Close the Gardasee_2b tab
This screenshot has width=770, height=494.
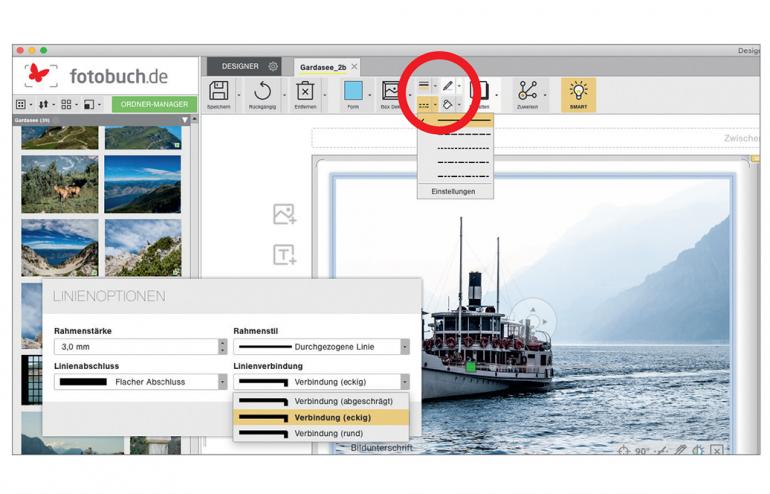point(354,66)
